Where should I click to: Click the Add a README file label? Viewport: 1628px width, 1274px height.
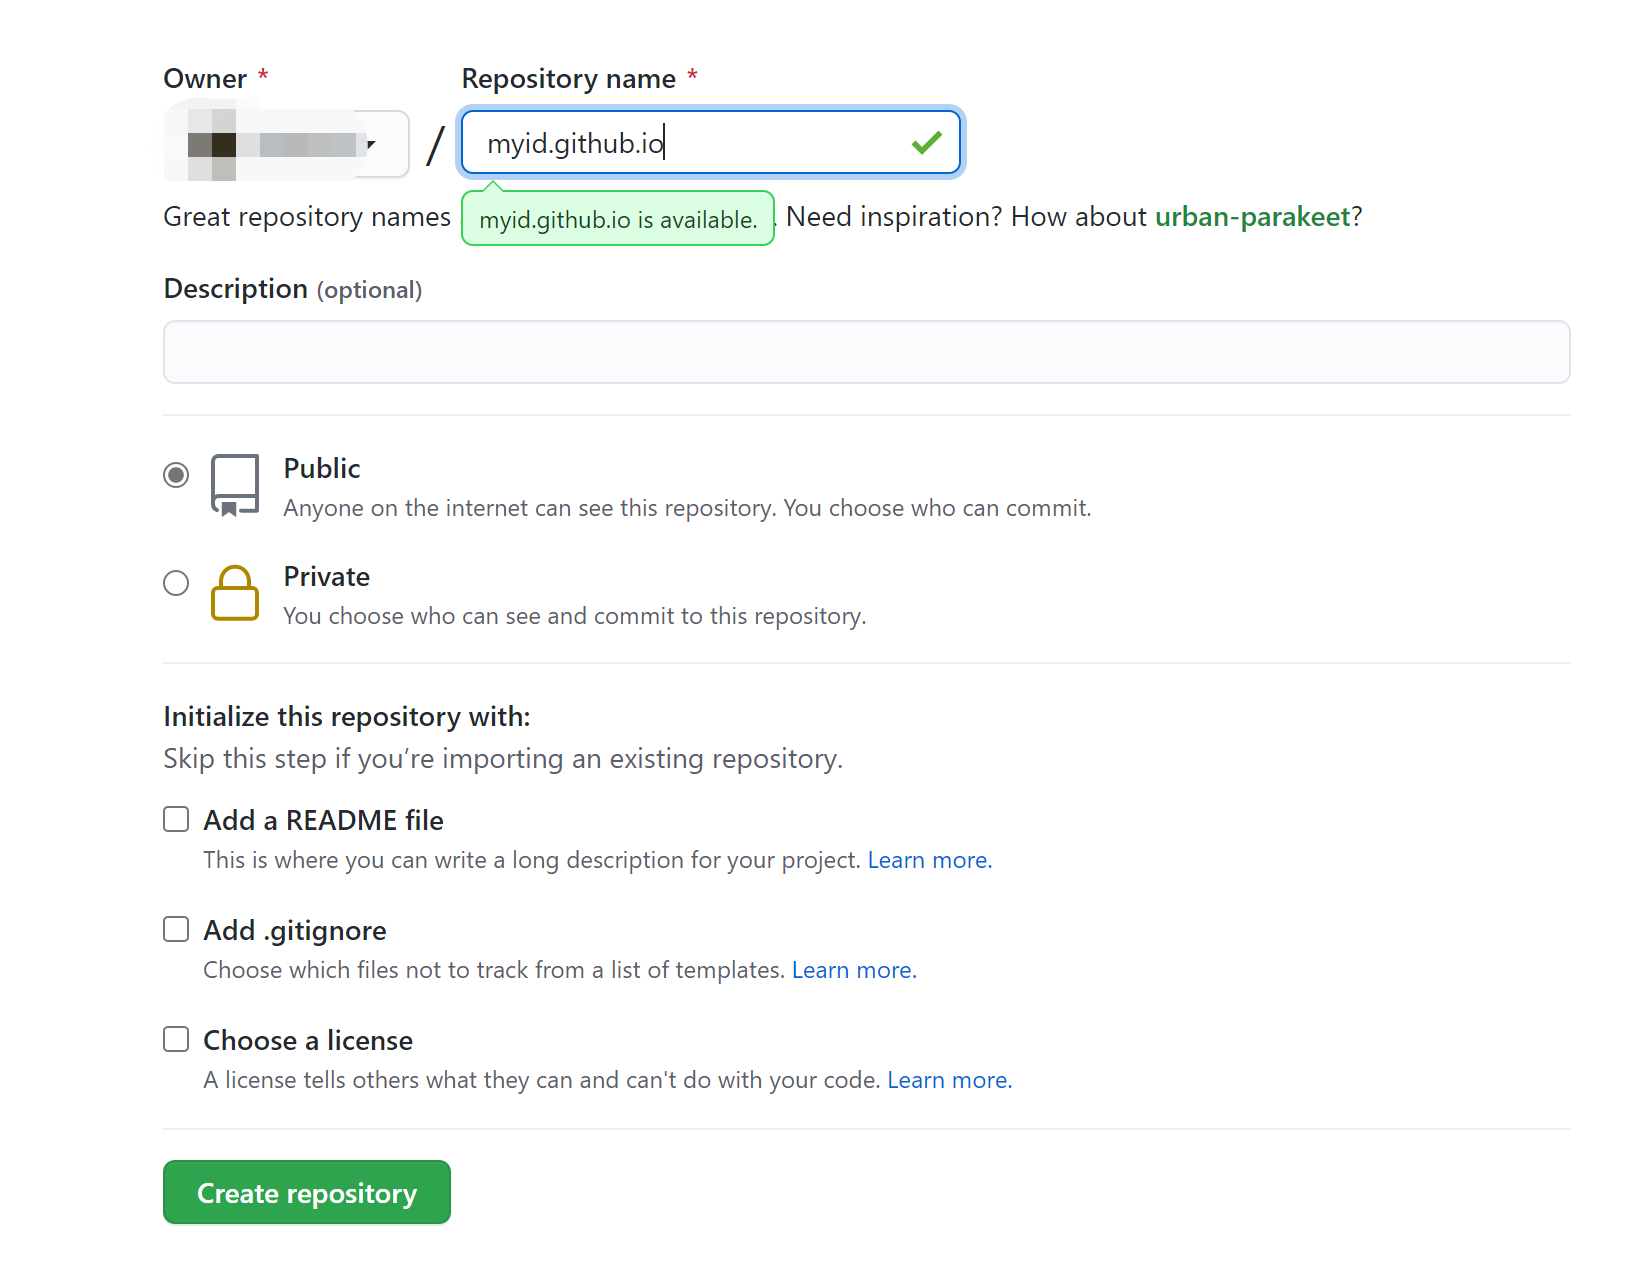click(323, 820)
